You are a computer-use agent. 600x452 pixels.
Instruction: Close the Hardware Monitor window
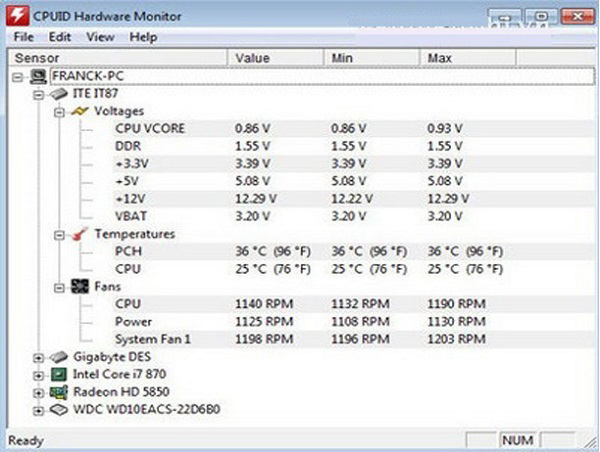(577, 16)
